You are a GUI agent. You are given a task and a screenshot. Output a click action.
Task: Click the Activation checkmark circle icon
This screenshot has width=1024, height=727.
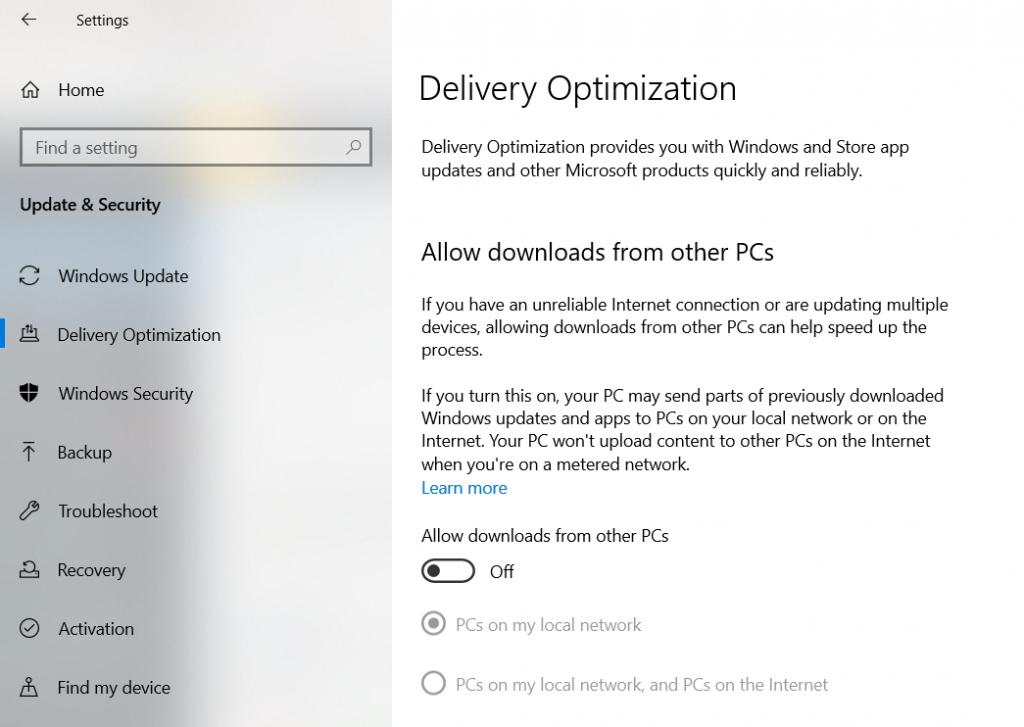[30, 629]
